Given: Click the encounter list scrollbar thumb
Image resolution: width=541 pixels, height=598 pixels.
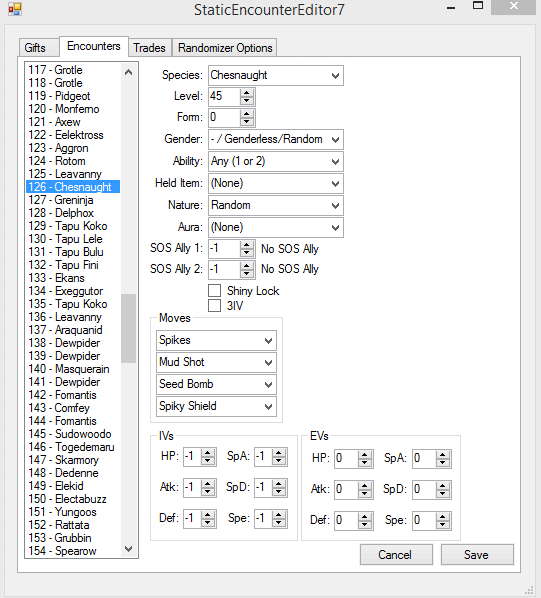Looking at the screenshot, I should click(128, 328).
